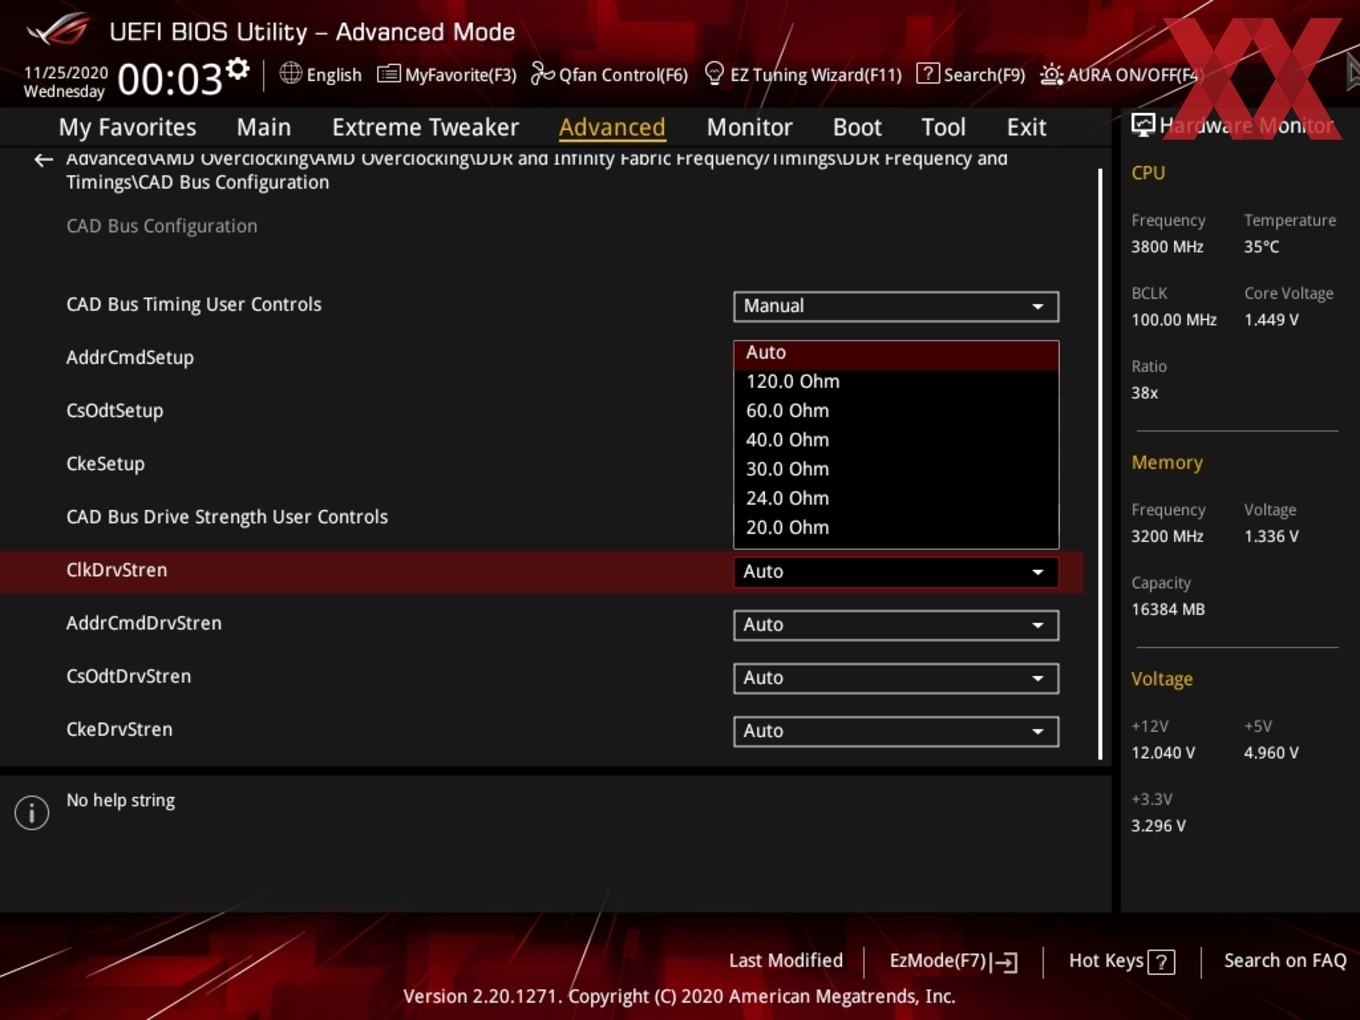Switch to the Main tab
This screenshot has height=1020, width=1360.
point(264,127)
